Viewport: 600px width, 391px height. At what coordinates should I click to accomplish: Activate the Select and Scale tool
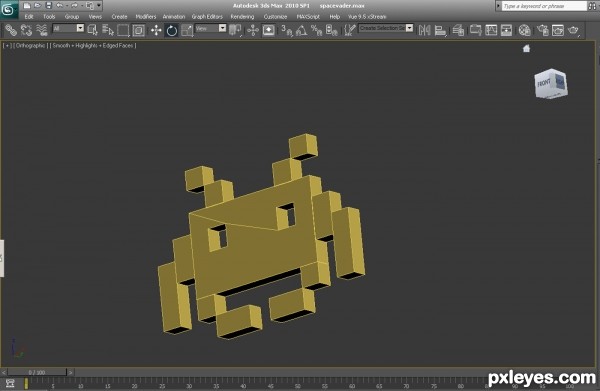tap(187, 30)
